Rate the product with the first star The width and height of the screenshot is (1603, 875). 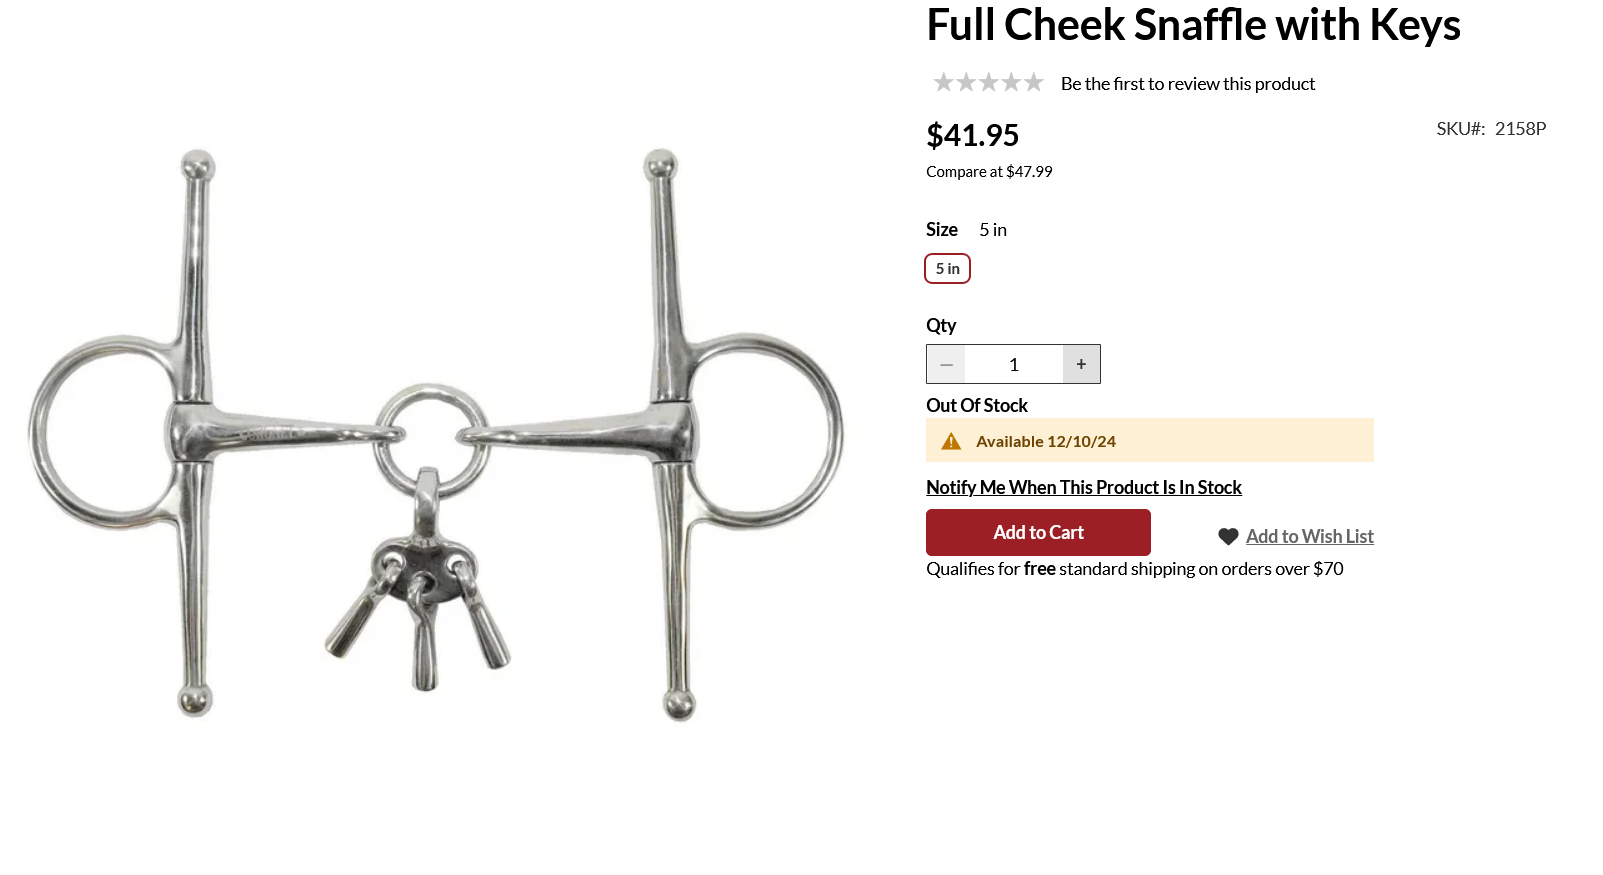tap(943, 83)
